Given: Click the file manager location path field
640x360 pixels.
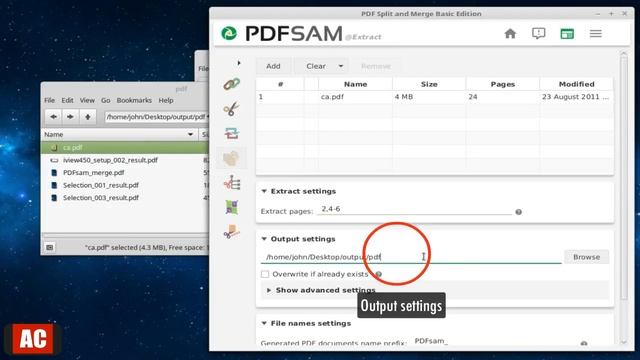Looking at the screenshot, I should [x=156, y=117].
